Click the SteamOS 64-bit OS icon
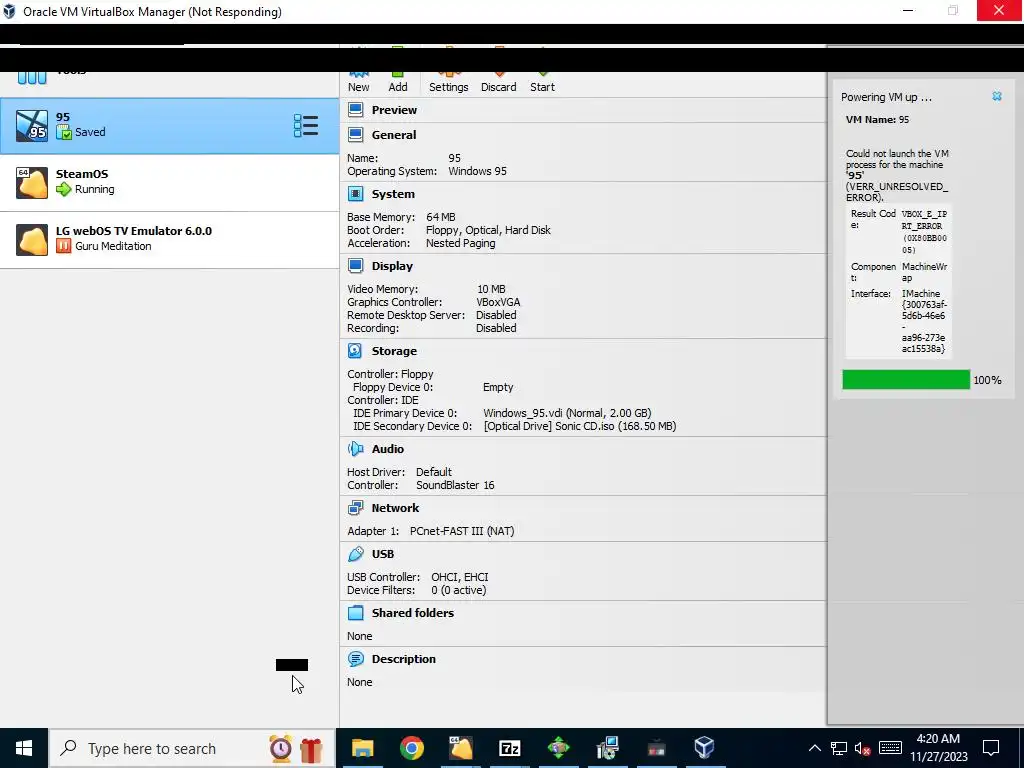 pyautogui.click(x=31, y=183)
